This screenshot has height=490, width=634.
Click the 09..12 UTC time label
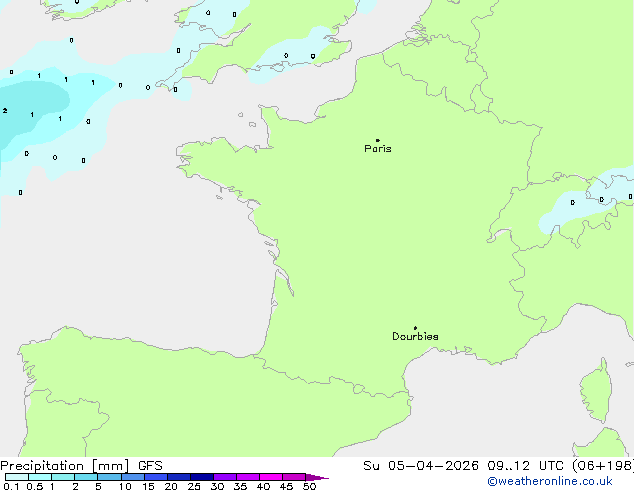tap(527, 466)
